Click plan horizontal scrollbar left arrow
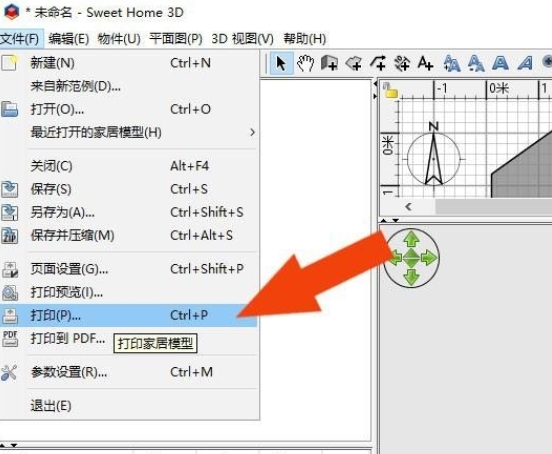 (408, 207)
